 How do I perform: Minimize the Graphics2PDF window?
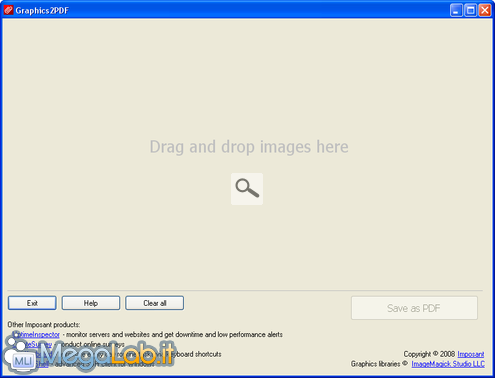[x=456, y=10]
